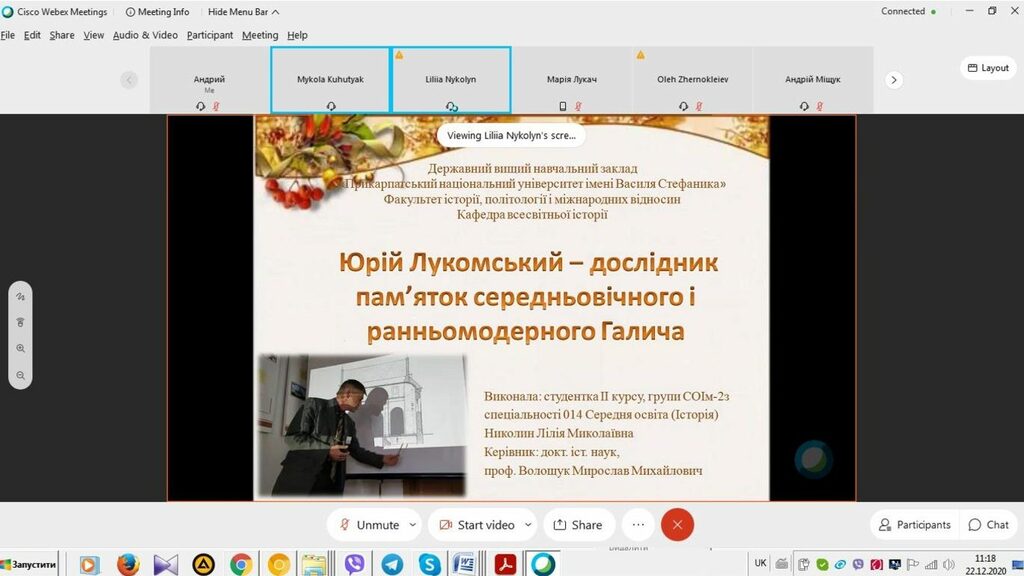
Task: Click the Share button
Action: pyautogui.click(x=578, y=525)
